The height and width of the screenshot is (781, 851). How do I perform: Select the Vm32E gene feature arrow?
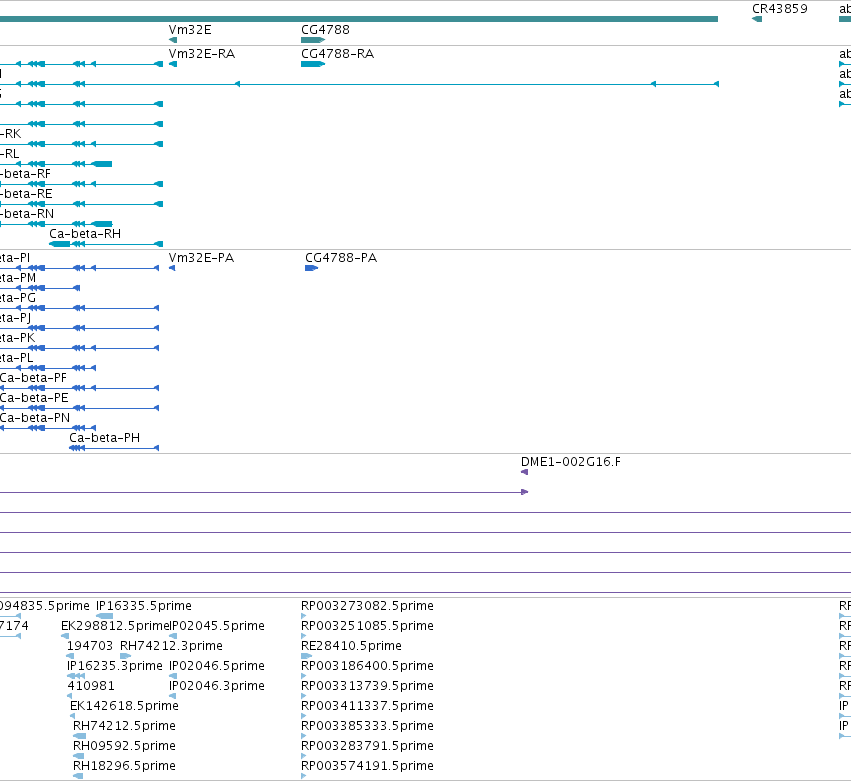tap(173, 40)
